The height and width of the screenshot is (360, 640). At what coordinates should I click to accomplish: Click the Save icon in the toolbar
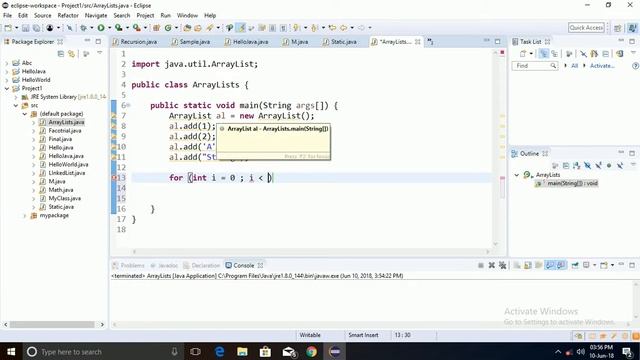(x=26, y=28)
